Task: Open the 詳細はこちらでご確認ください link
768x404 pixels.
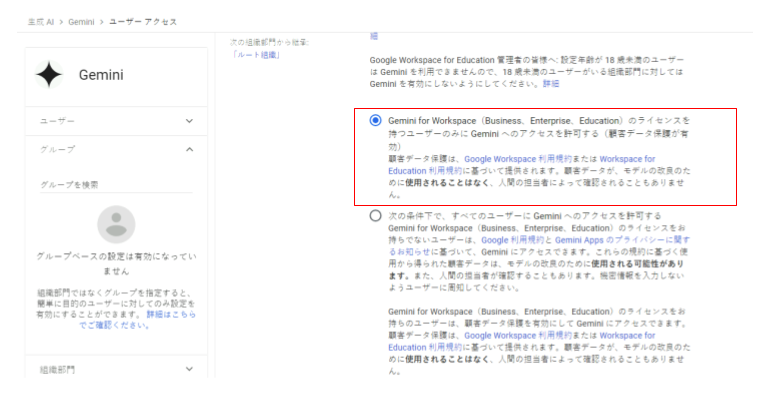Action: [138, 320]
